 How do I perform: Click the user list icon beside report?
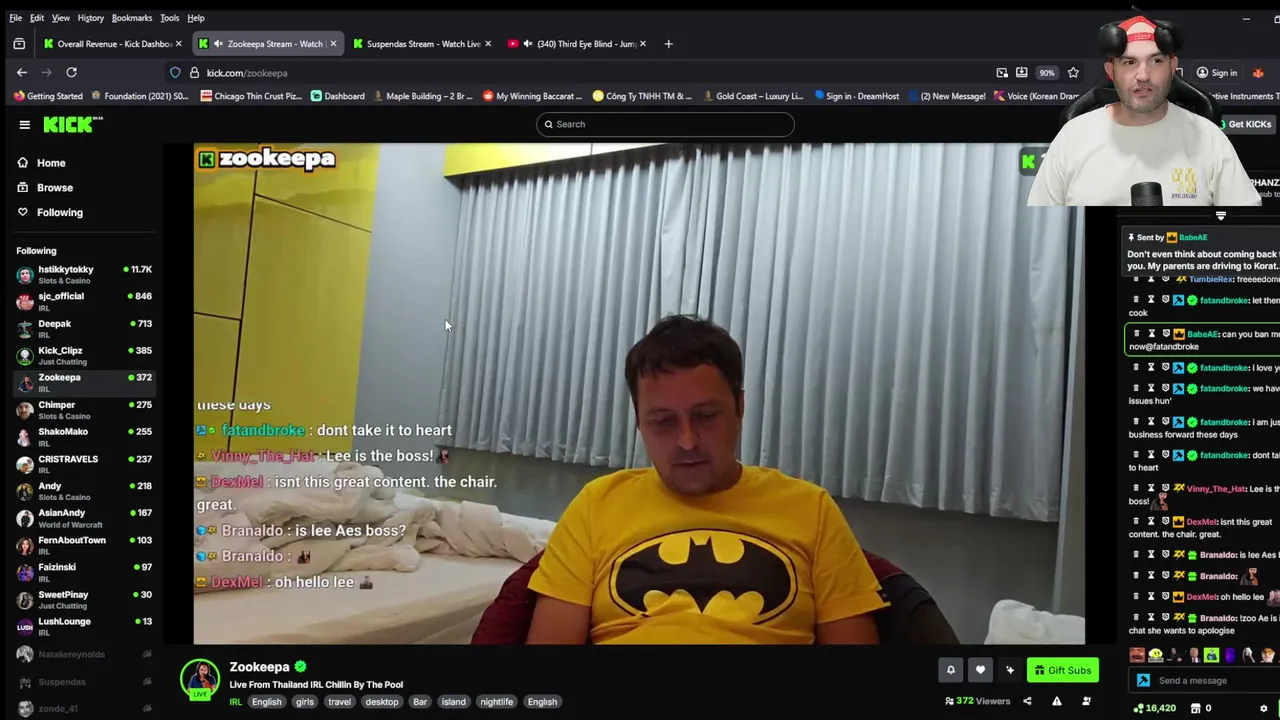pyautogui.click(x=1086, y=701)
